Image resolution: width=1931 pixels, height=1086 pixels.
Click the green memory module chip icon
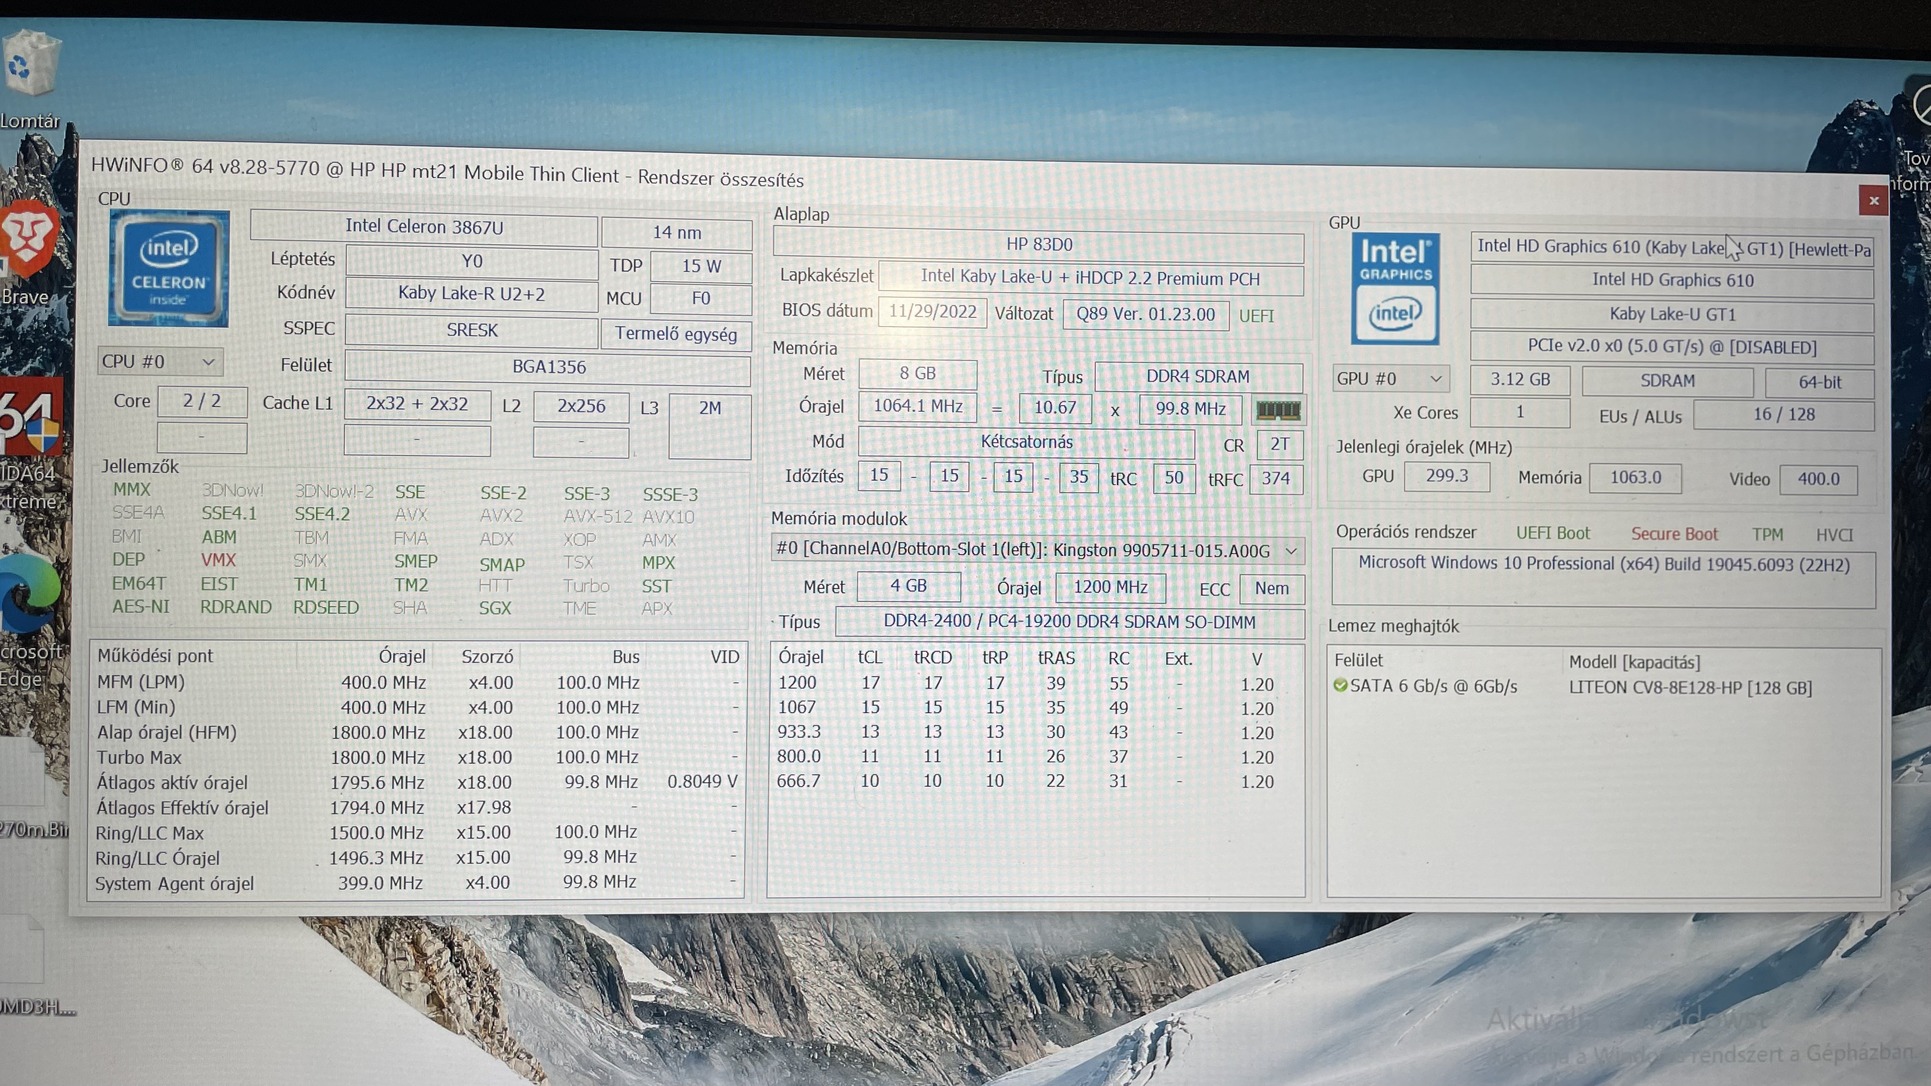1277,410
